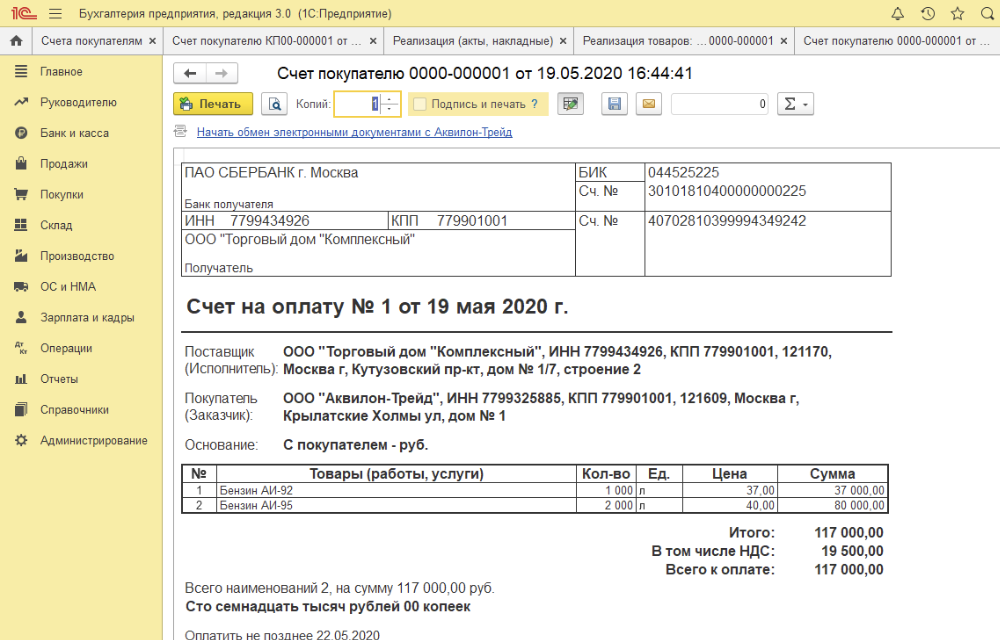Click inside the Копий copies field

tap(358, 104)
